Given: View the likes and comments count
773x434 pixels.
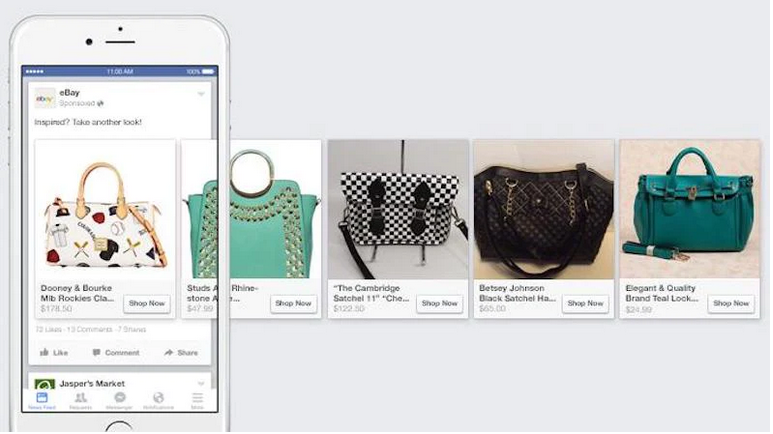Looking at the screenshot, I should [x=91, y=329].
